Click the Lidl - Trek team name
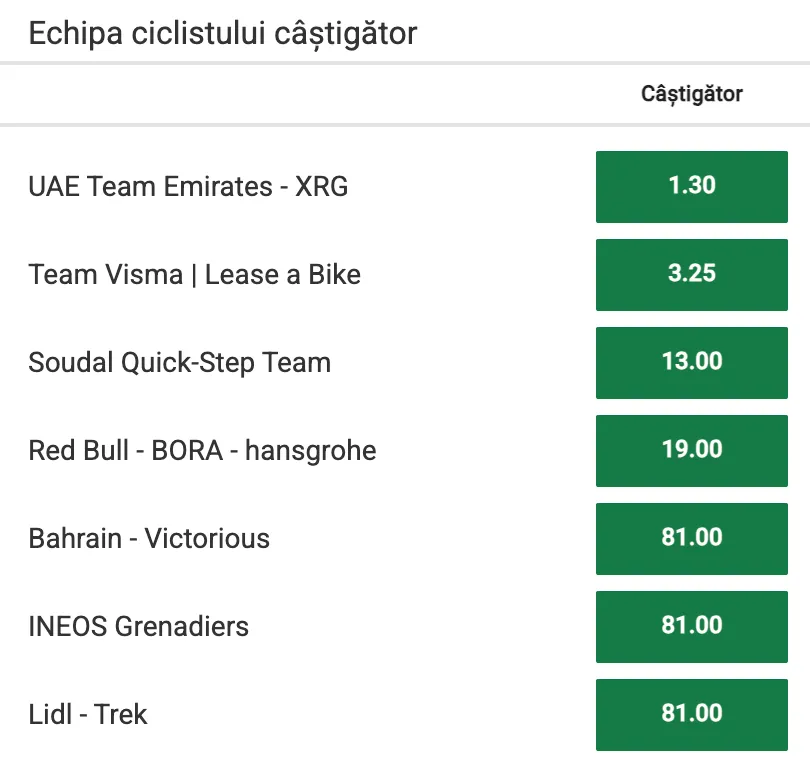Screen dimensions: 810x764 pos(88,714)
